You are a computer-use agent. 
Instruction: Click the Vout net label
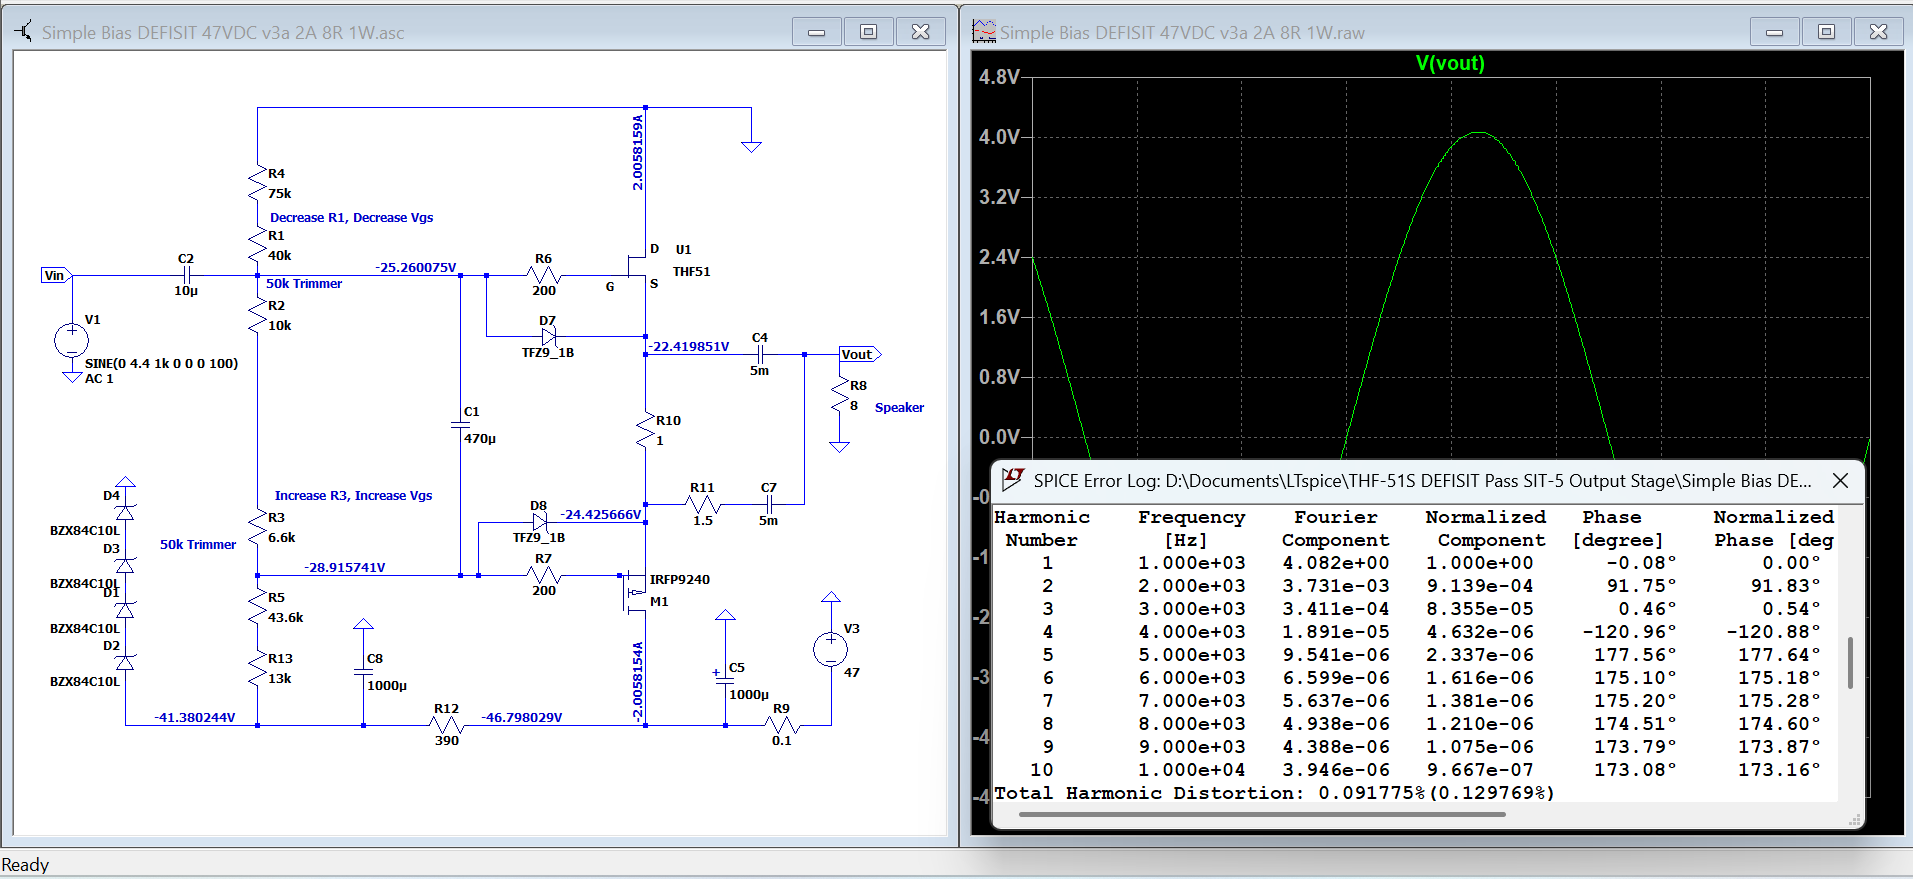859,354
